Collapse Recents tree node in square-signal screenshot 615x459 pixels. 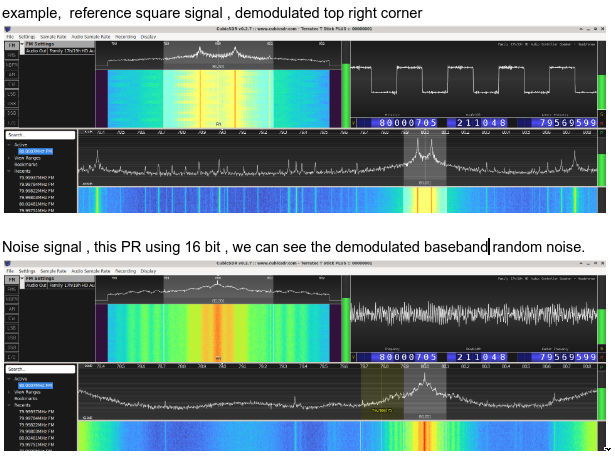pyautogui.click(x=9, y=171)
